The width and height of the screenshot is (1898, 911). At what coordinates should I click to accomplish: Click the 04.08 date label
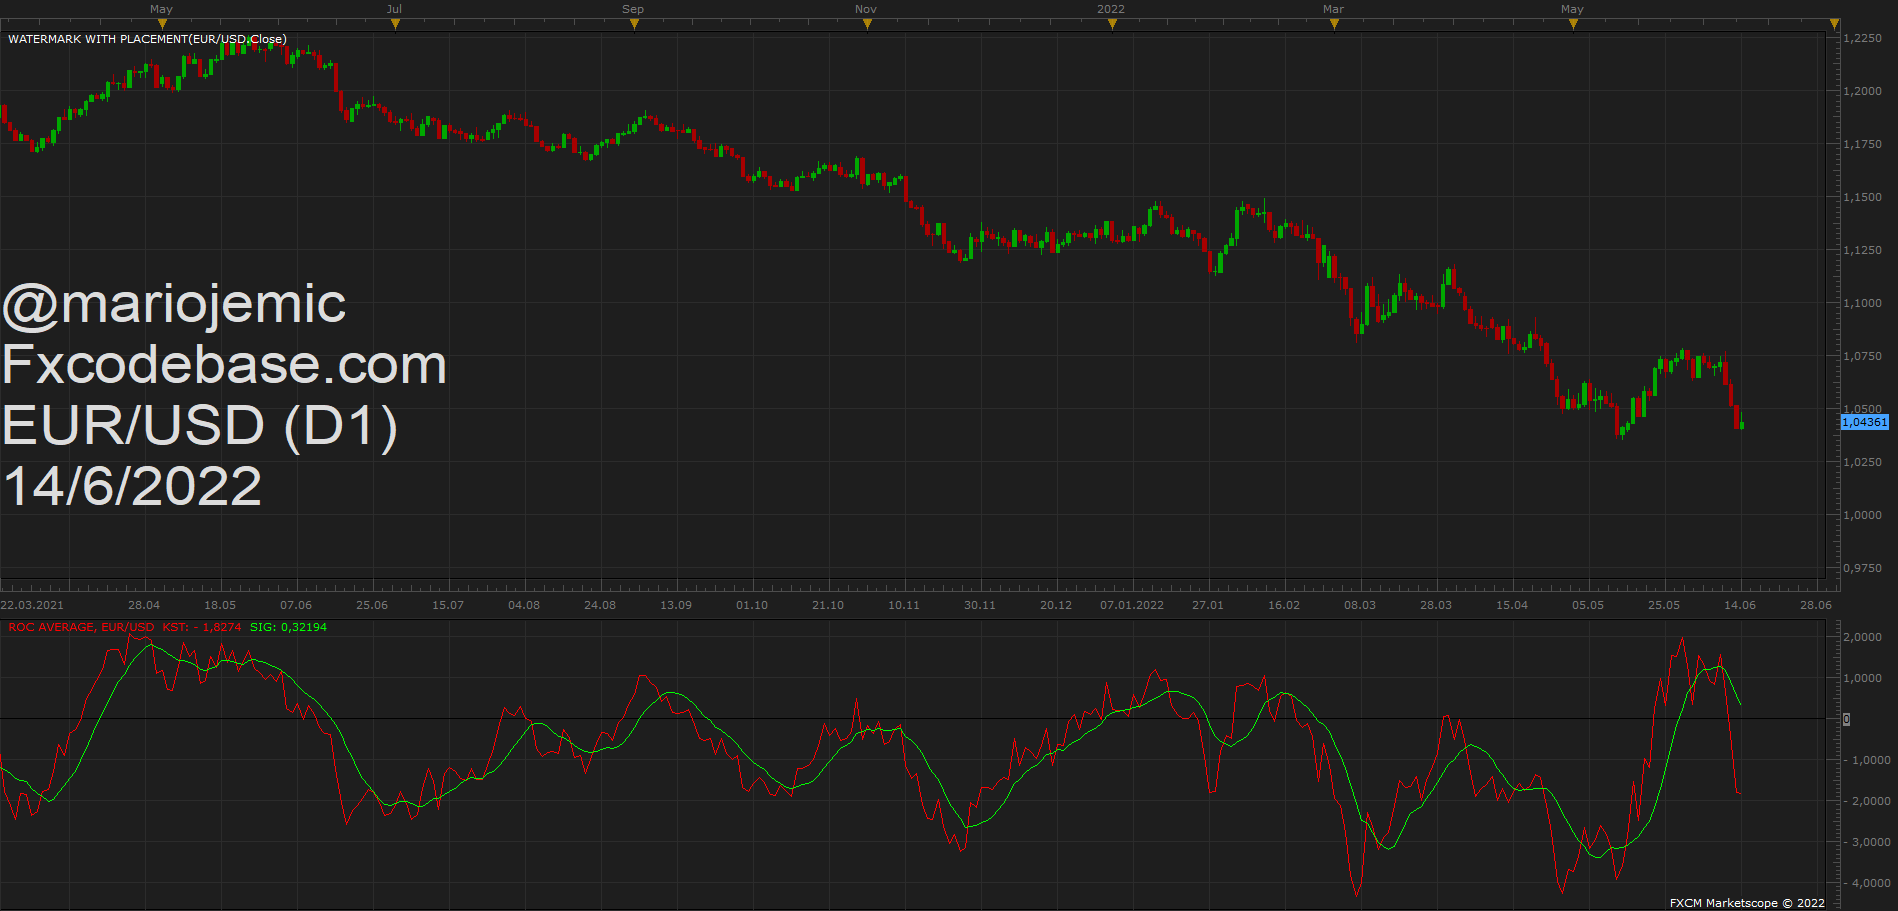tap(524, 605)
